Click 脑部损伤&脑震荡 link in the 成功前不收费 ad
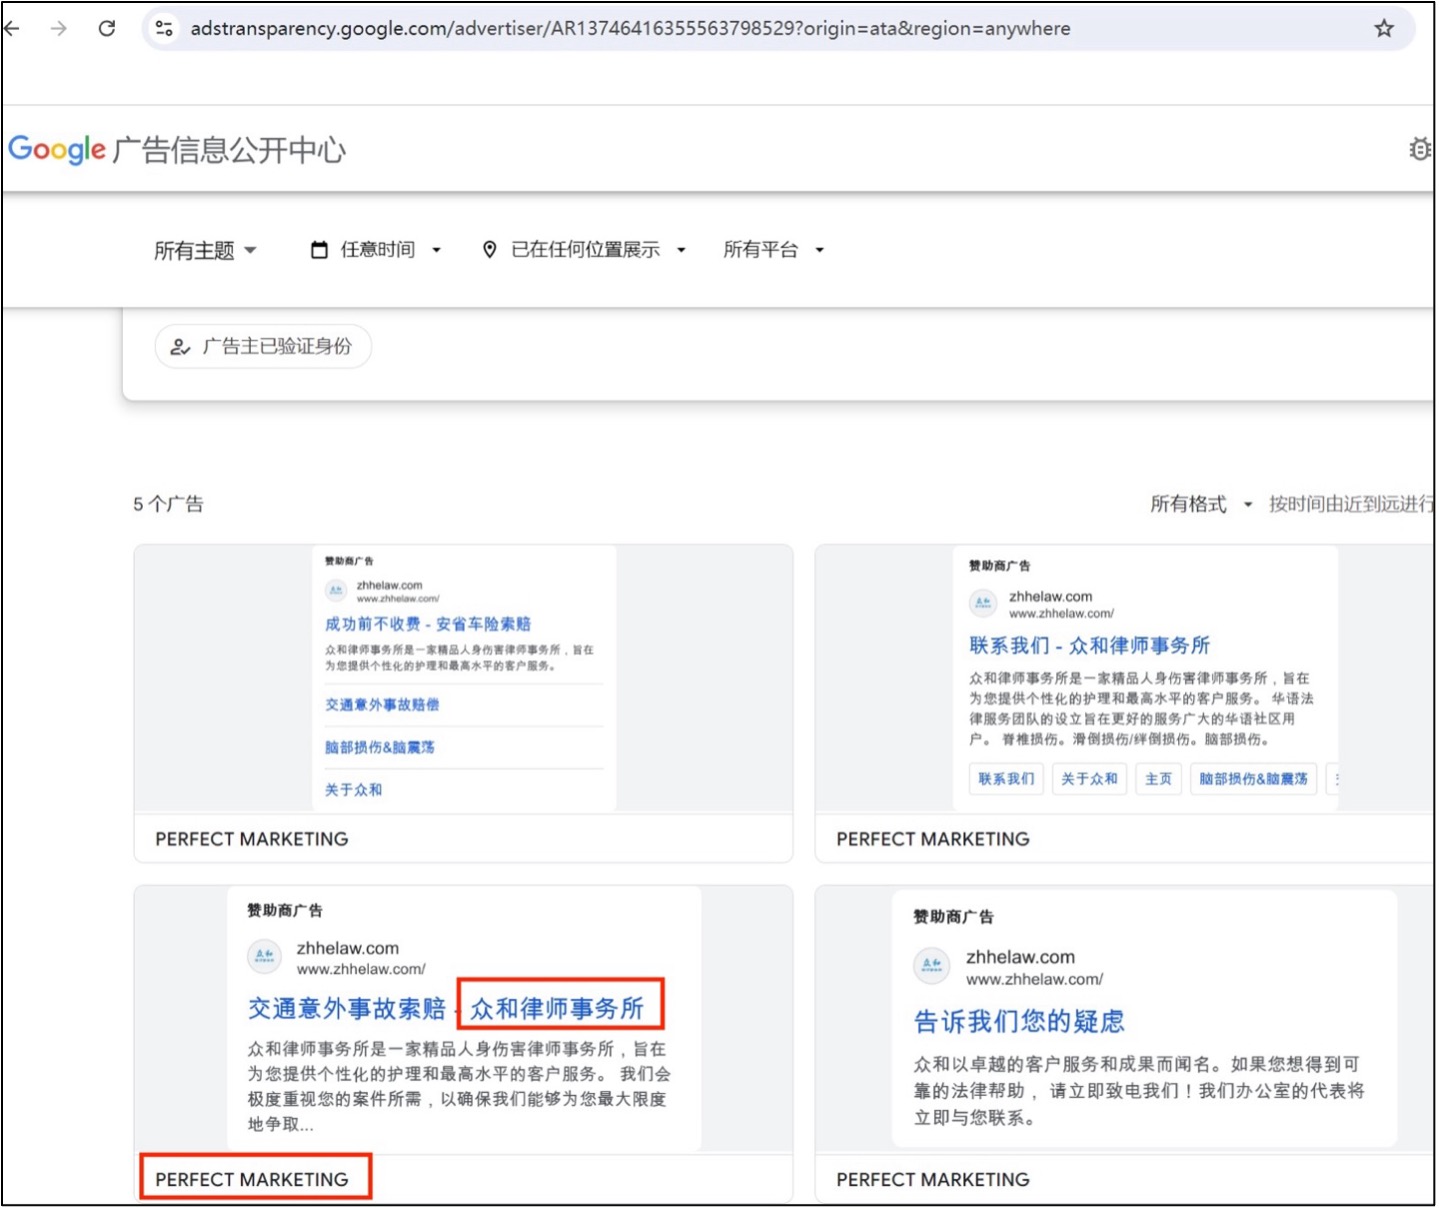 [x=380, y=747]
